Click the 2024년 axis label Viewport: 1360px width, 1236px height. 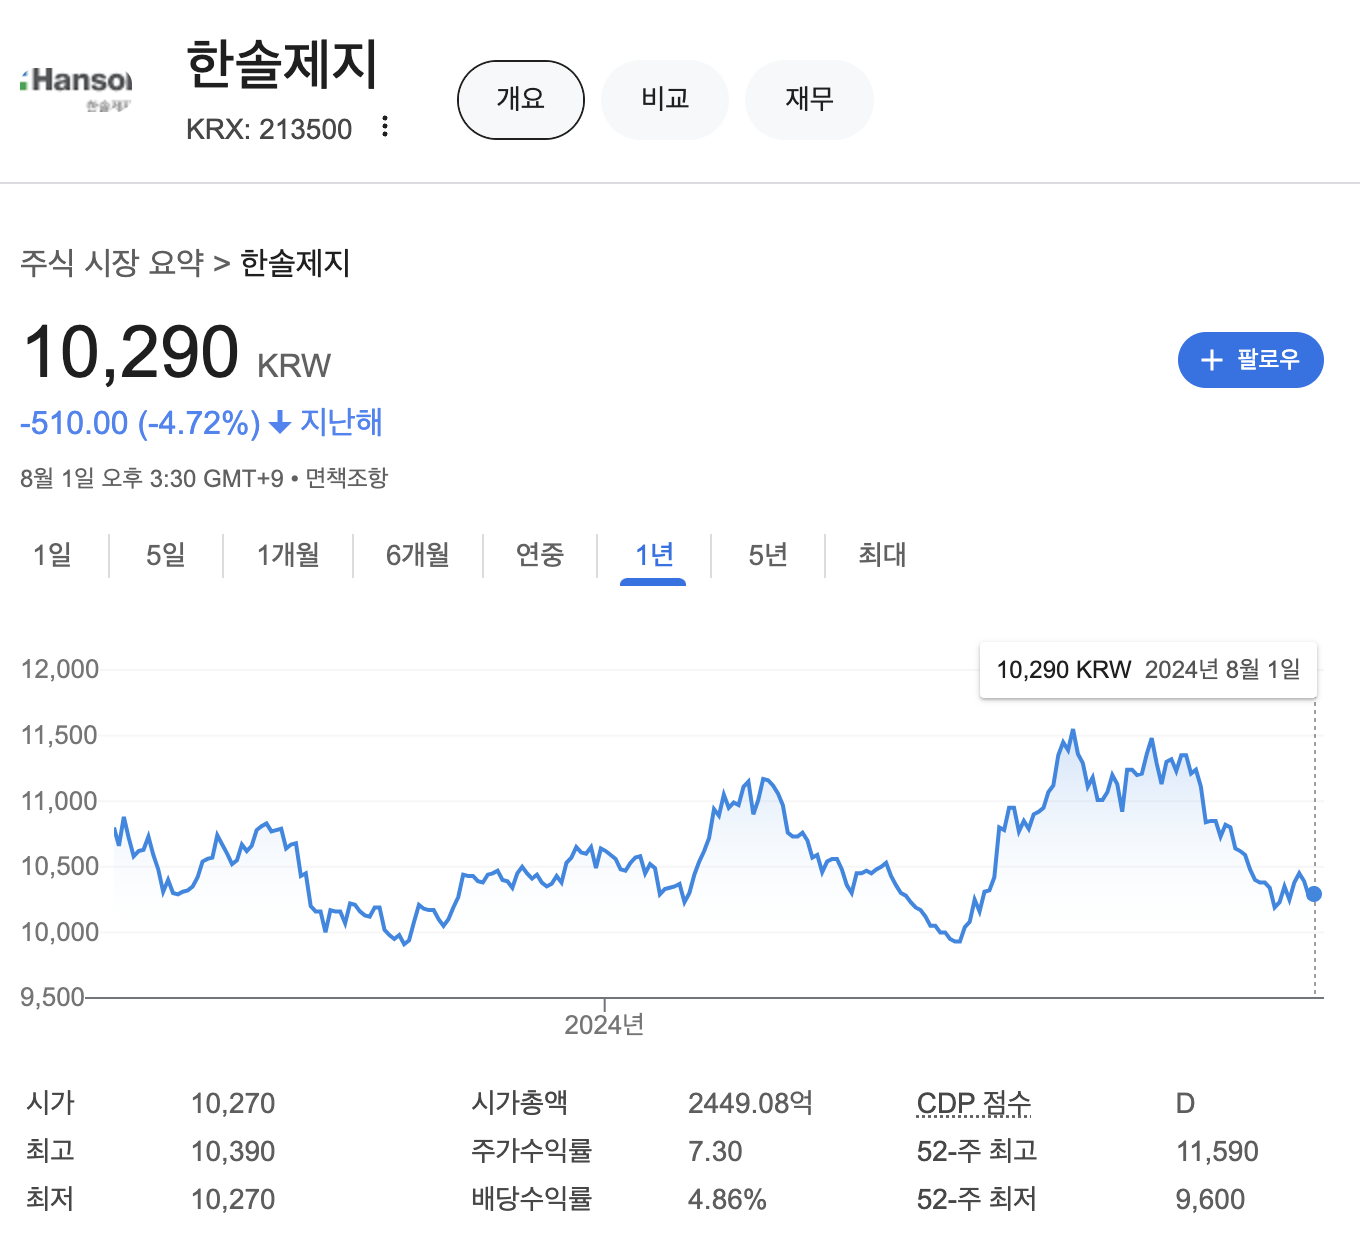pyautogui.click(x=604, y=1025)
